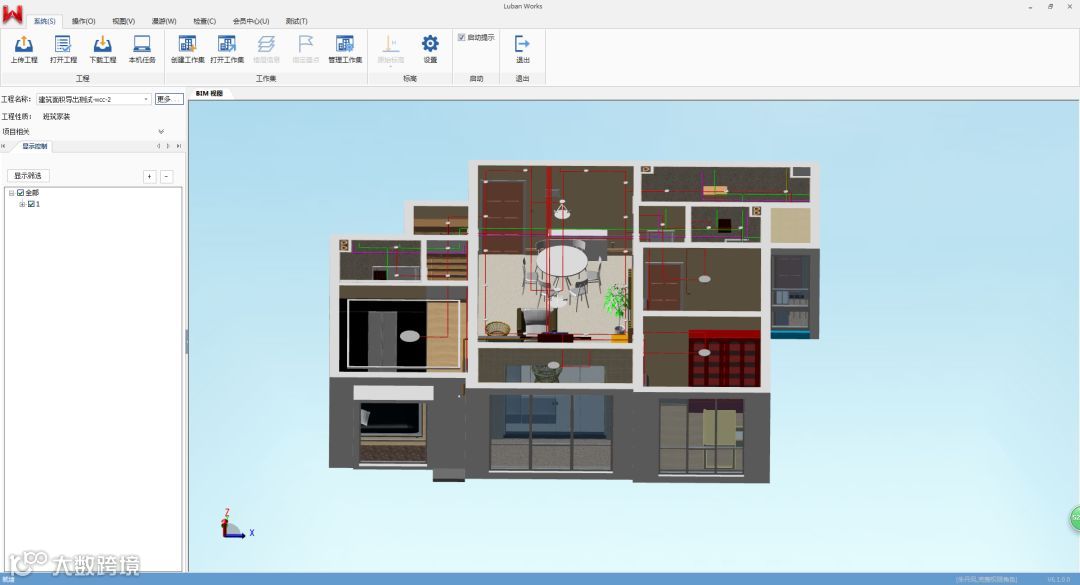Open a project with 打开工程
1080x585 pixels.
click(x=63, y=49)
